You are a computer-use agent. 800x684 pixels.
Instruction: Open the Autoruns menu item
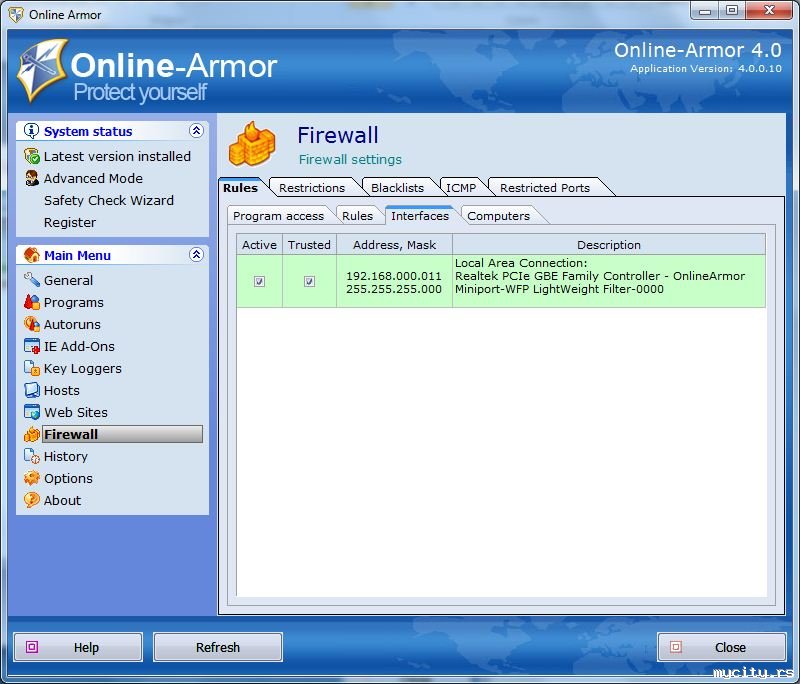coord(72,324)
